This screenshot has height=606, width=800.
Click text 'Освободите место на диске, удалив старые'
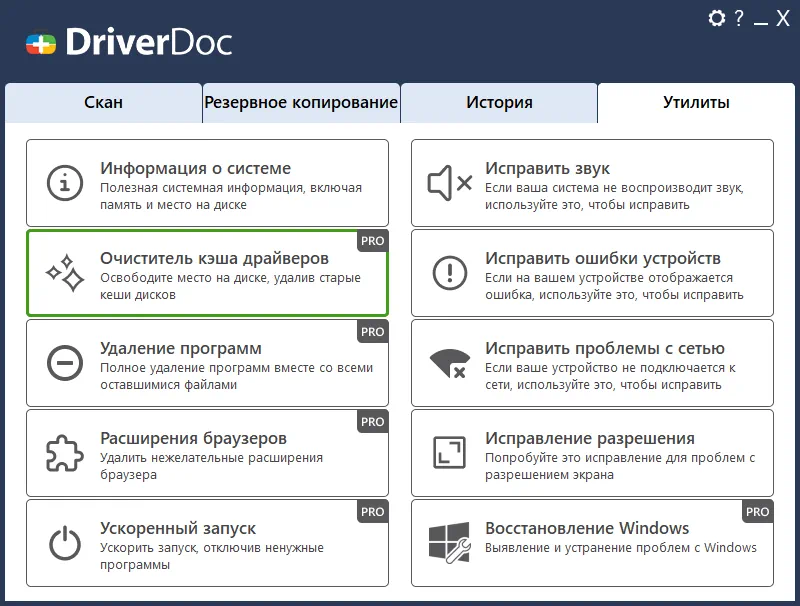tap(230, 278)
